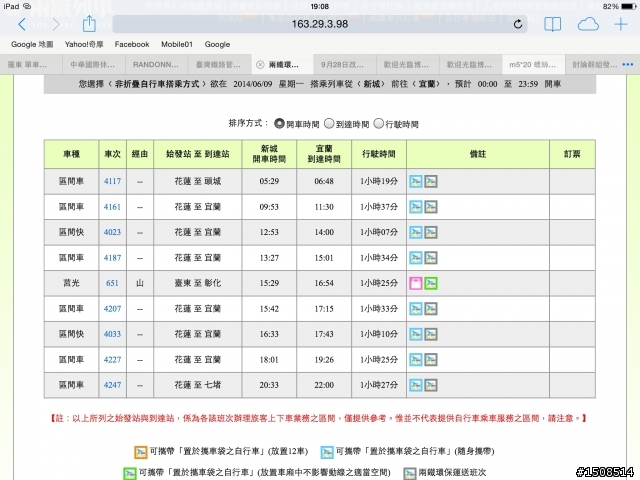Click the 1小時07分 travel time cell
Image resolution: width=640 pixels, height=480 pixels.
pos(379,232)
